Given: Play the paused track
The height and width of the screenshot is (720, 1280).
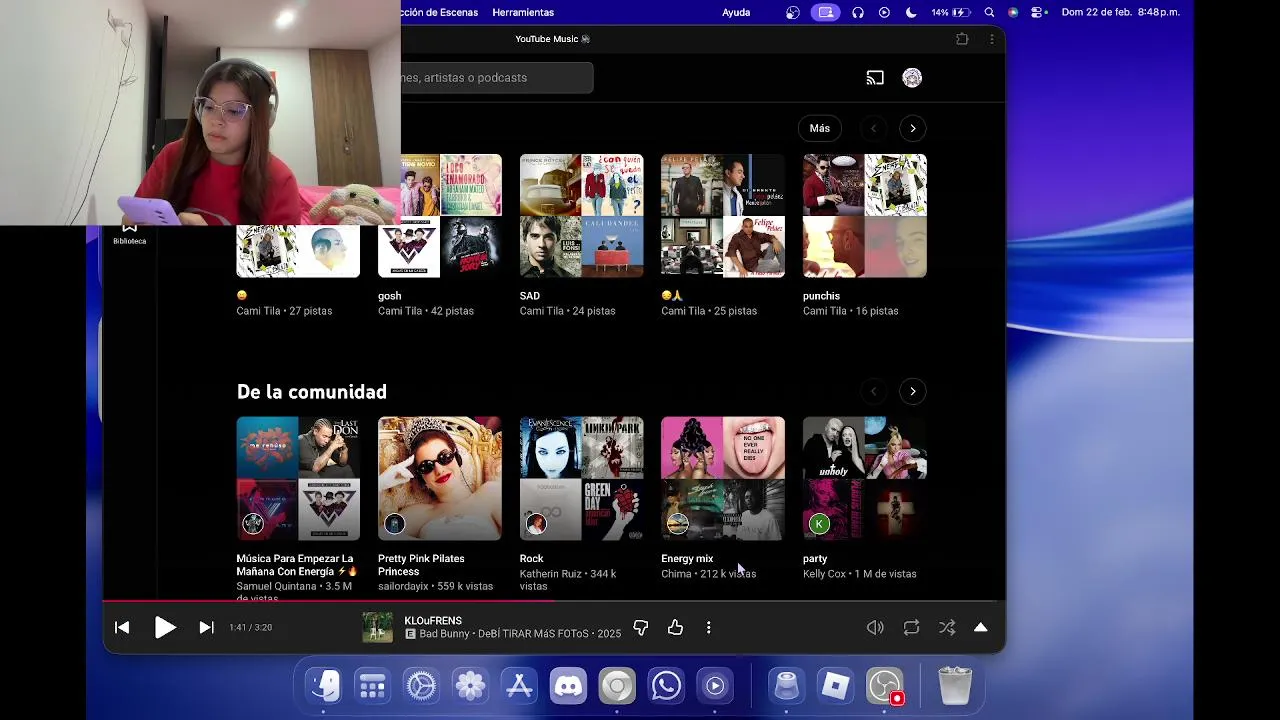Looking at the screenshot, I should point(165,627).
